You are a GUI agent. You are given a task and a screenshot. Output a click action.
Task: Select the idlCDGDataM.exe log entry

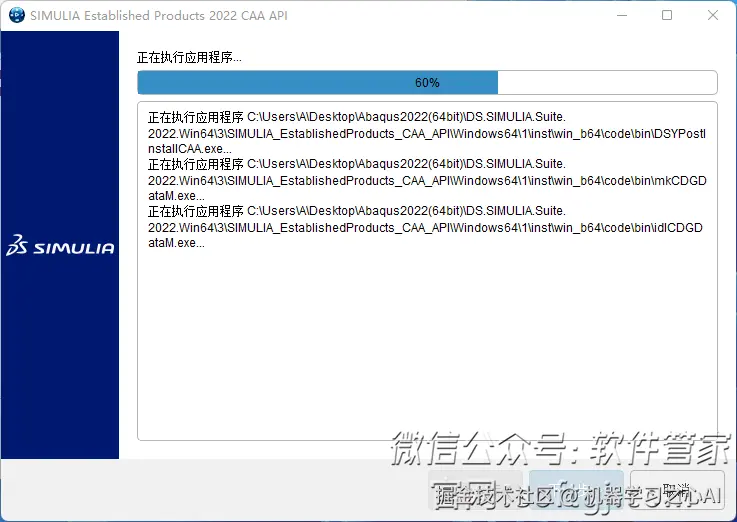tap(427, 226)
